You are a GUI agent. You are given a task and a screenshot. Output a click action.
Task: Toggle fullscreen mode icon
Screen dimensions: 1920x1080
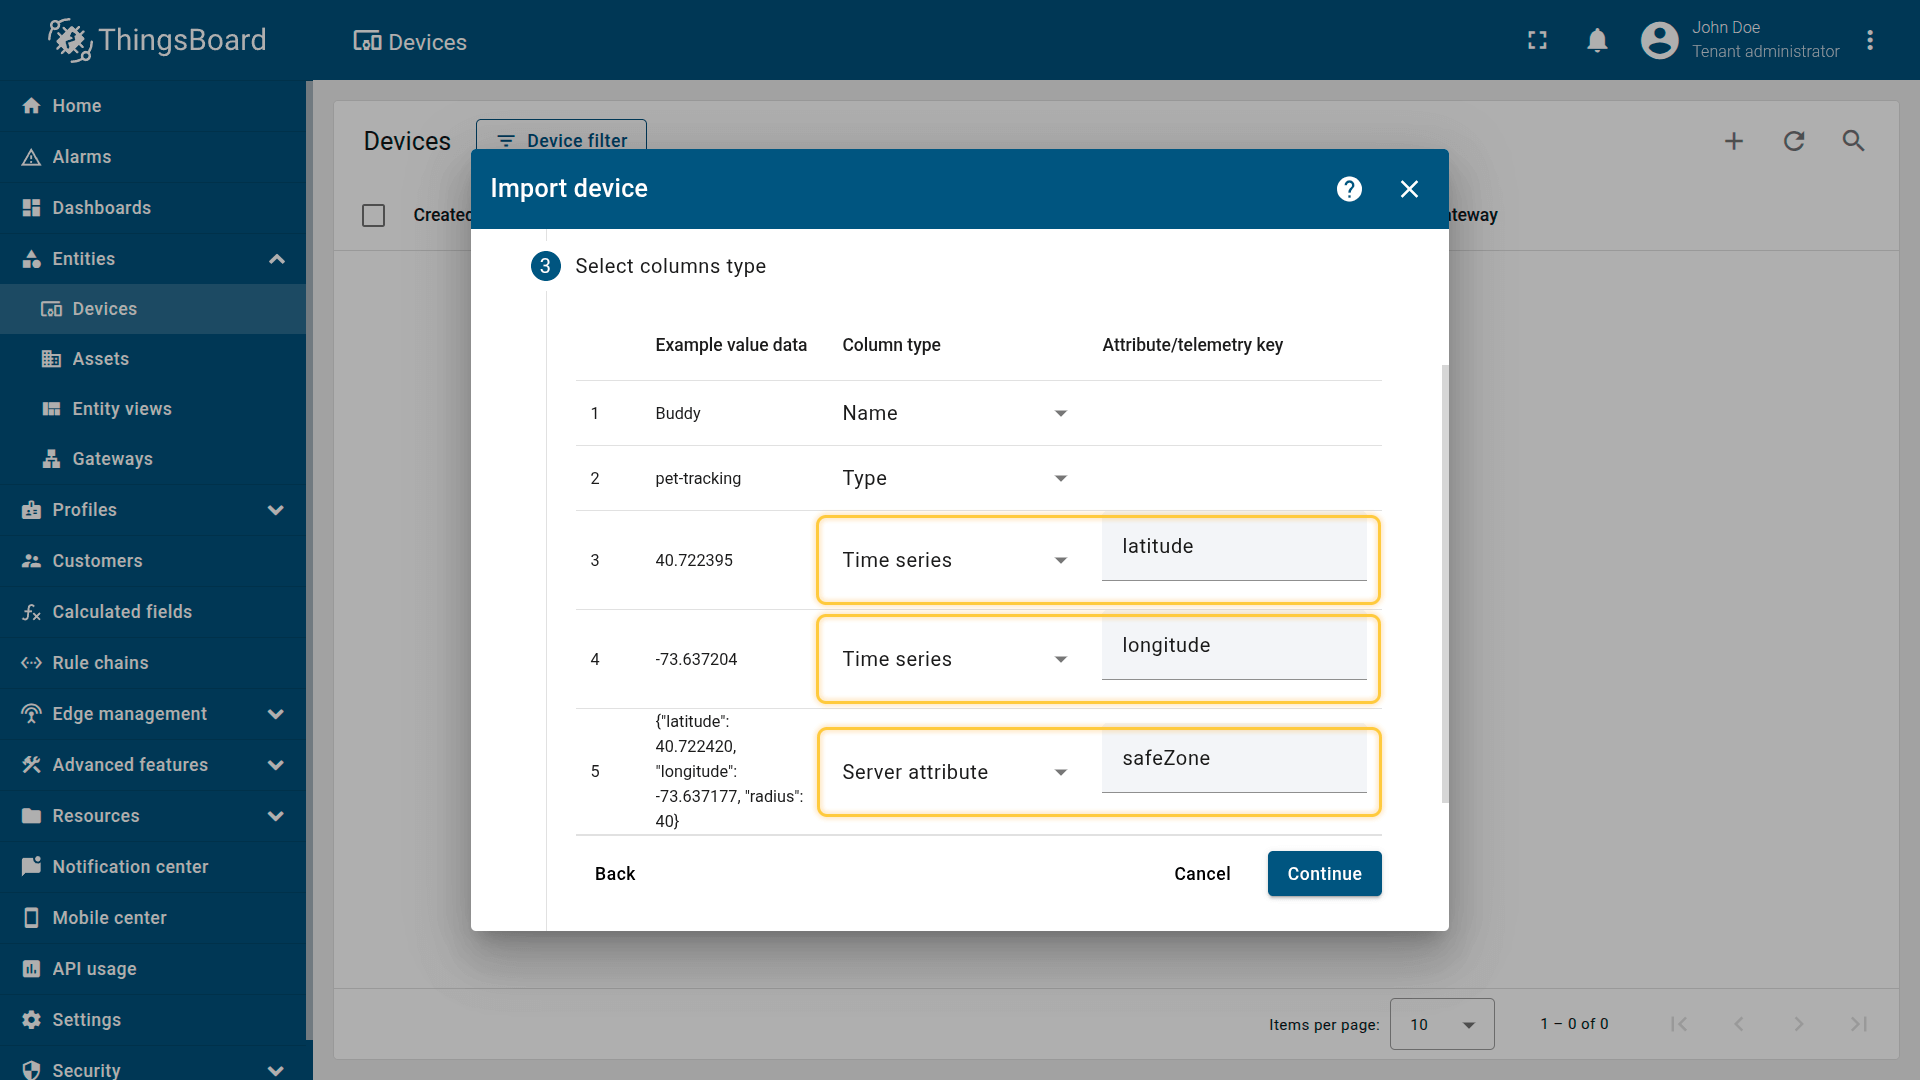coord(1537,40)
